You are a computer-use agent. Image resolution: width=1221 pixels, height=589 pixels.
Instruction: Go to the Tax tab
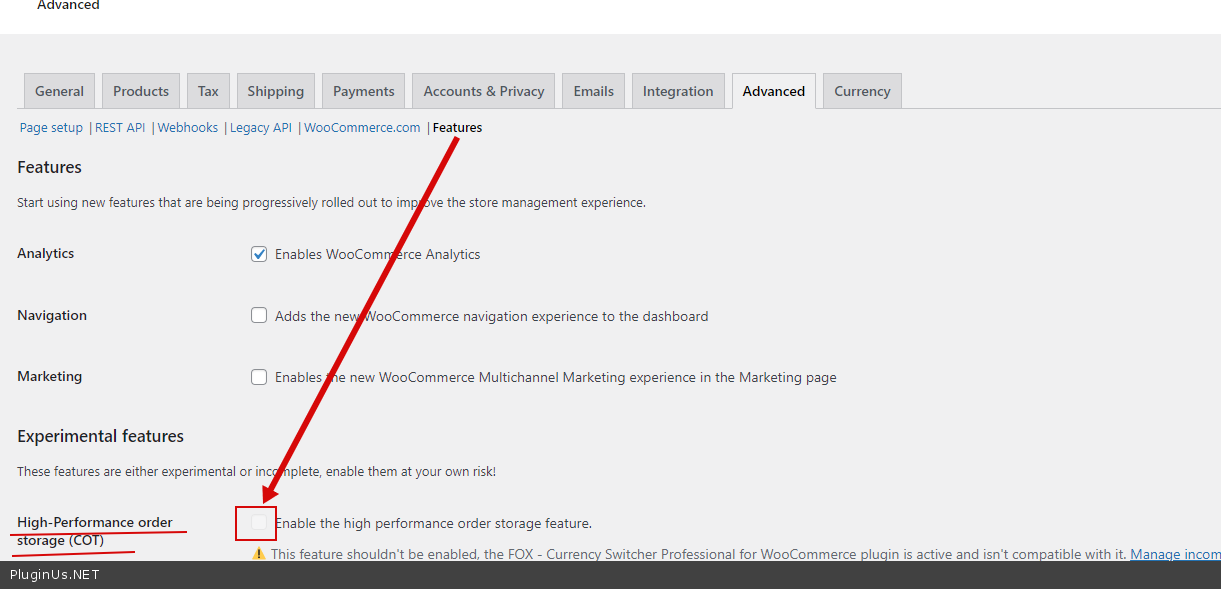click(x=208, y=91)
